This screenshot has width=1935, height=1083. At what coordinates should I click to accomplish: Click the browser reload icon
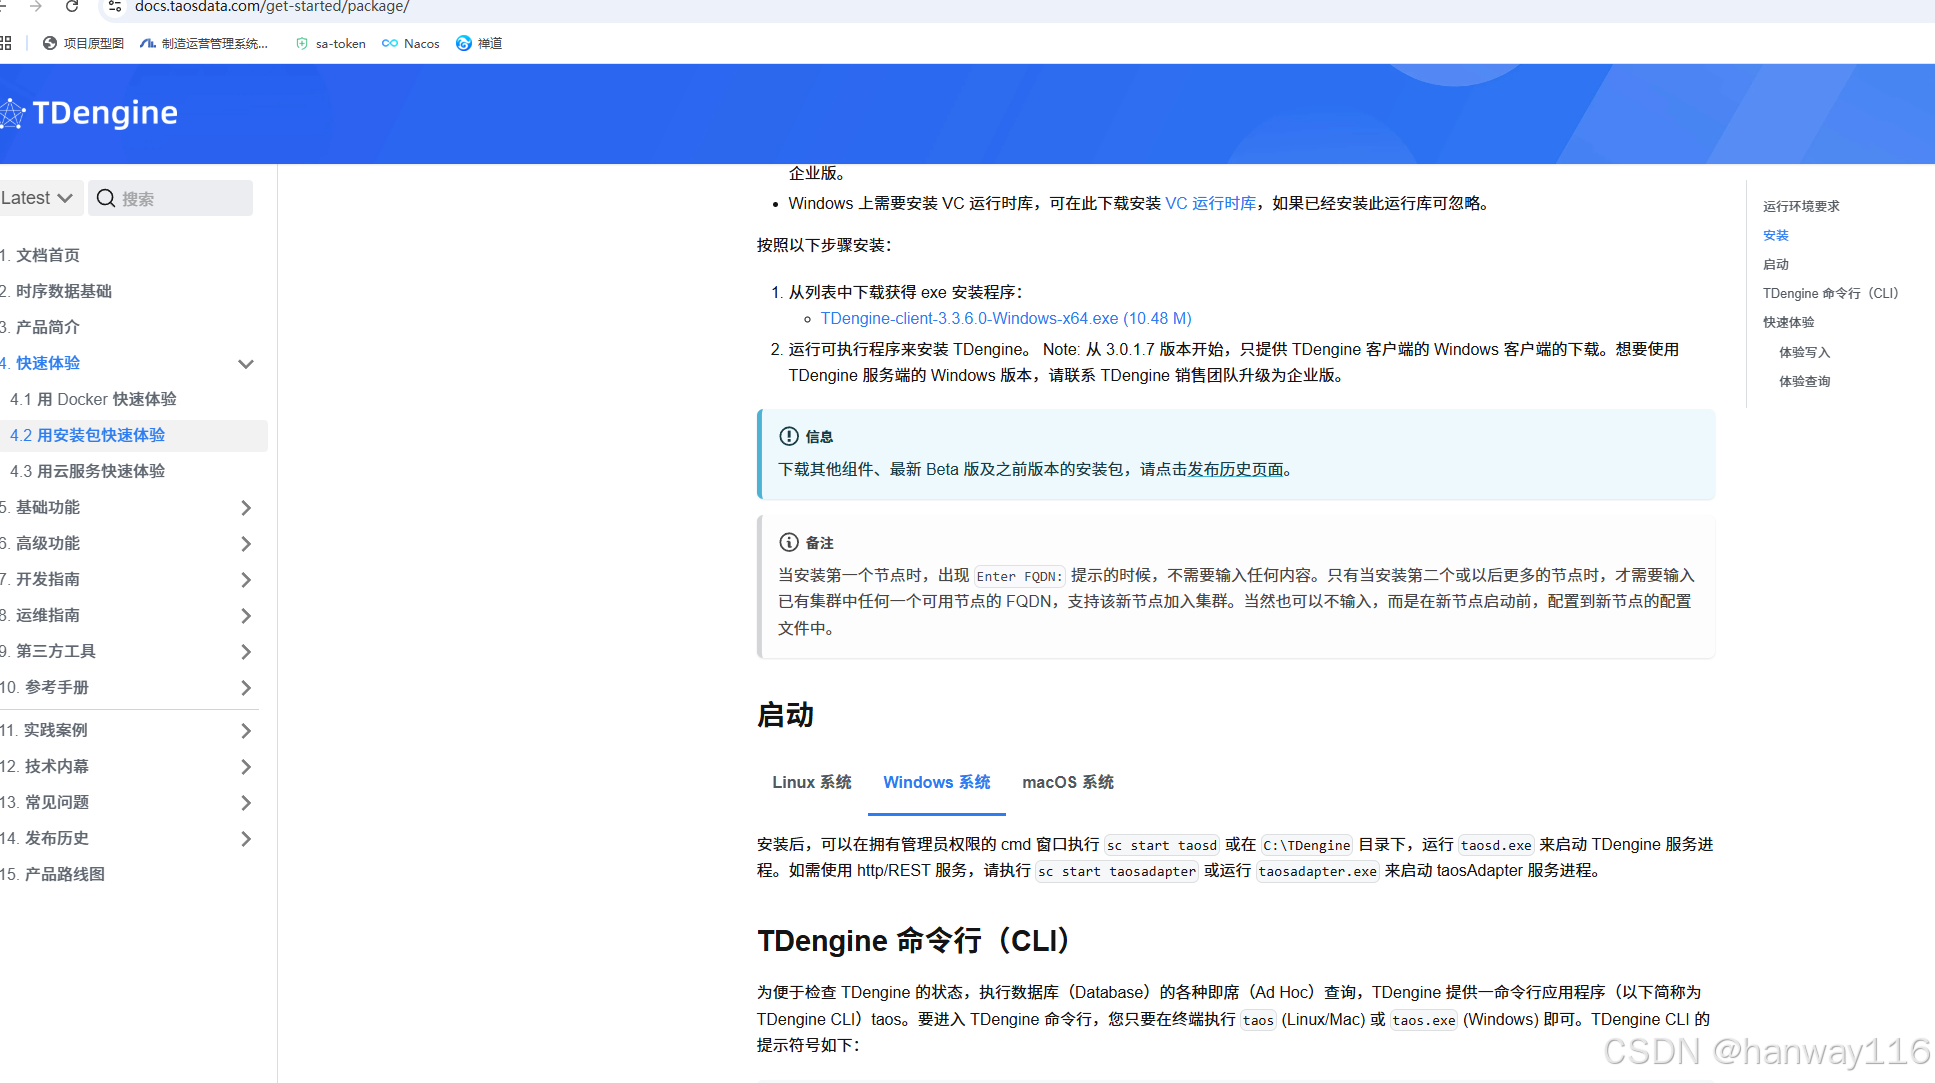(x=72, y=7)
